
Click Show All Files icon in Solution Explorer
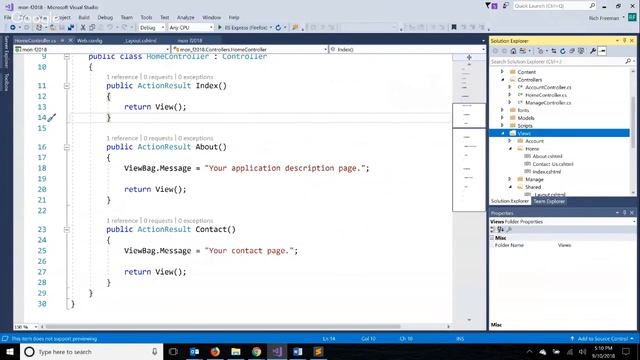(581, 51)
